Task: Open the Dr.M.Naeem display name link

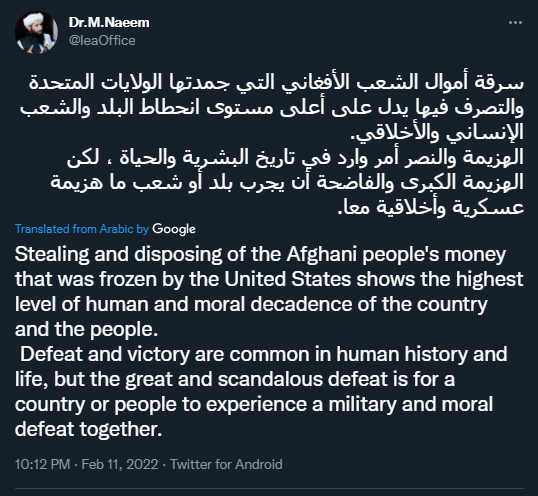Action: point(109,23)
